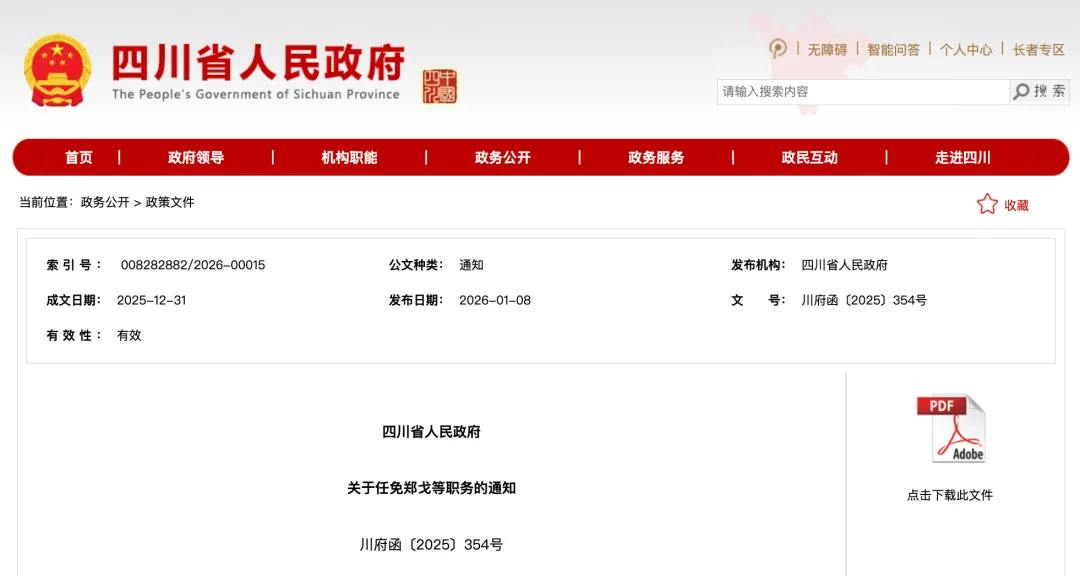Open the 首页 menu item
This screenshot has height=576, width=1080.
[79, 157]
